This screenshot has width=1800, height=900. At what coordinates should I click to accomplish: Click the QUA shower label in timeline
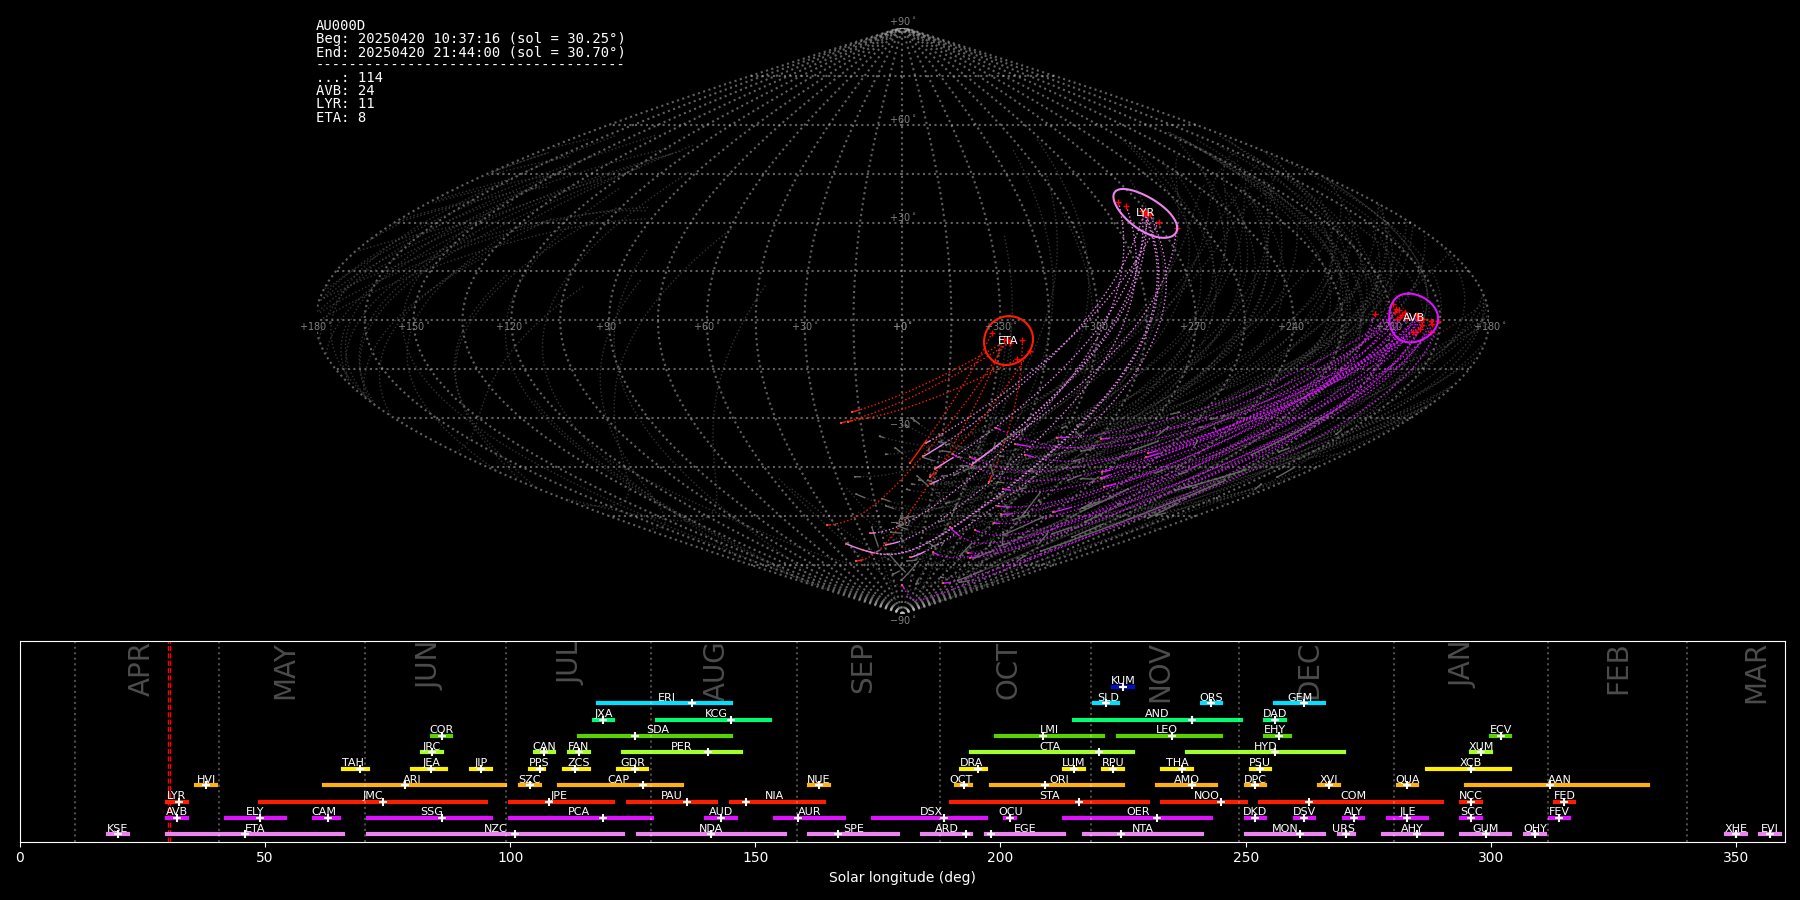pos(1407,780)
